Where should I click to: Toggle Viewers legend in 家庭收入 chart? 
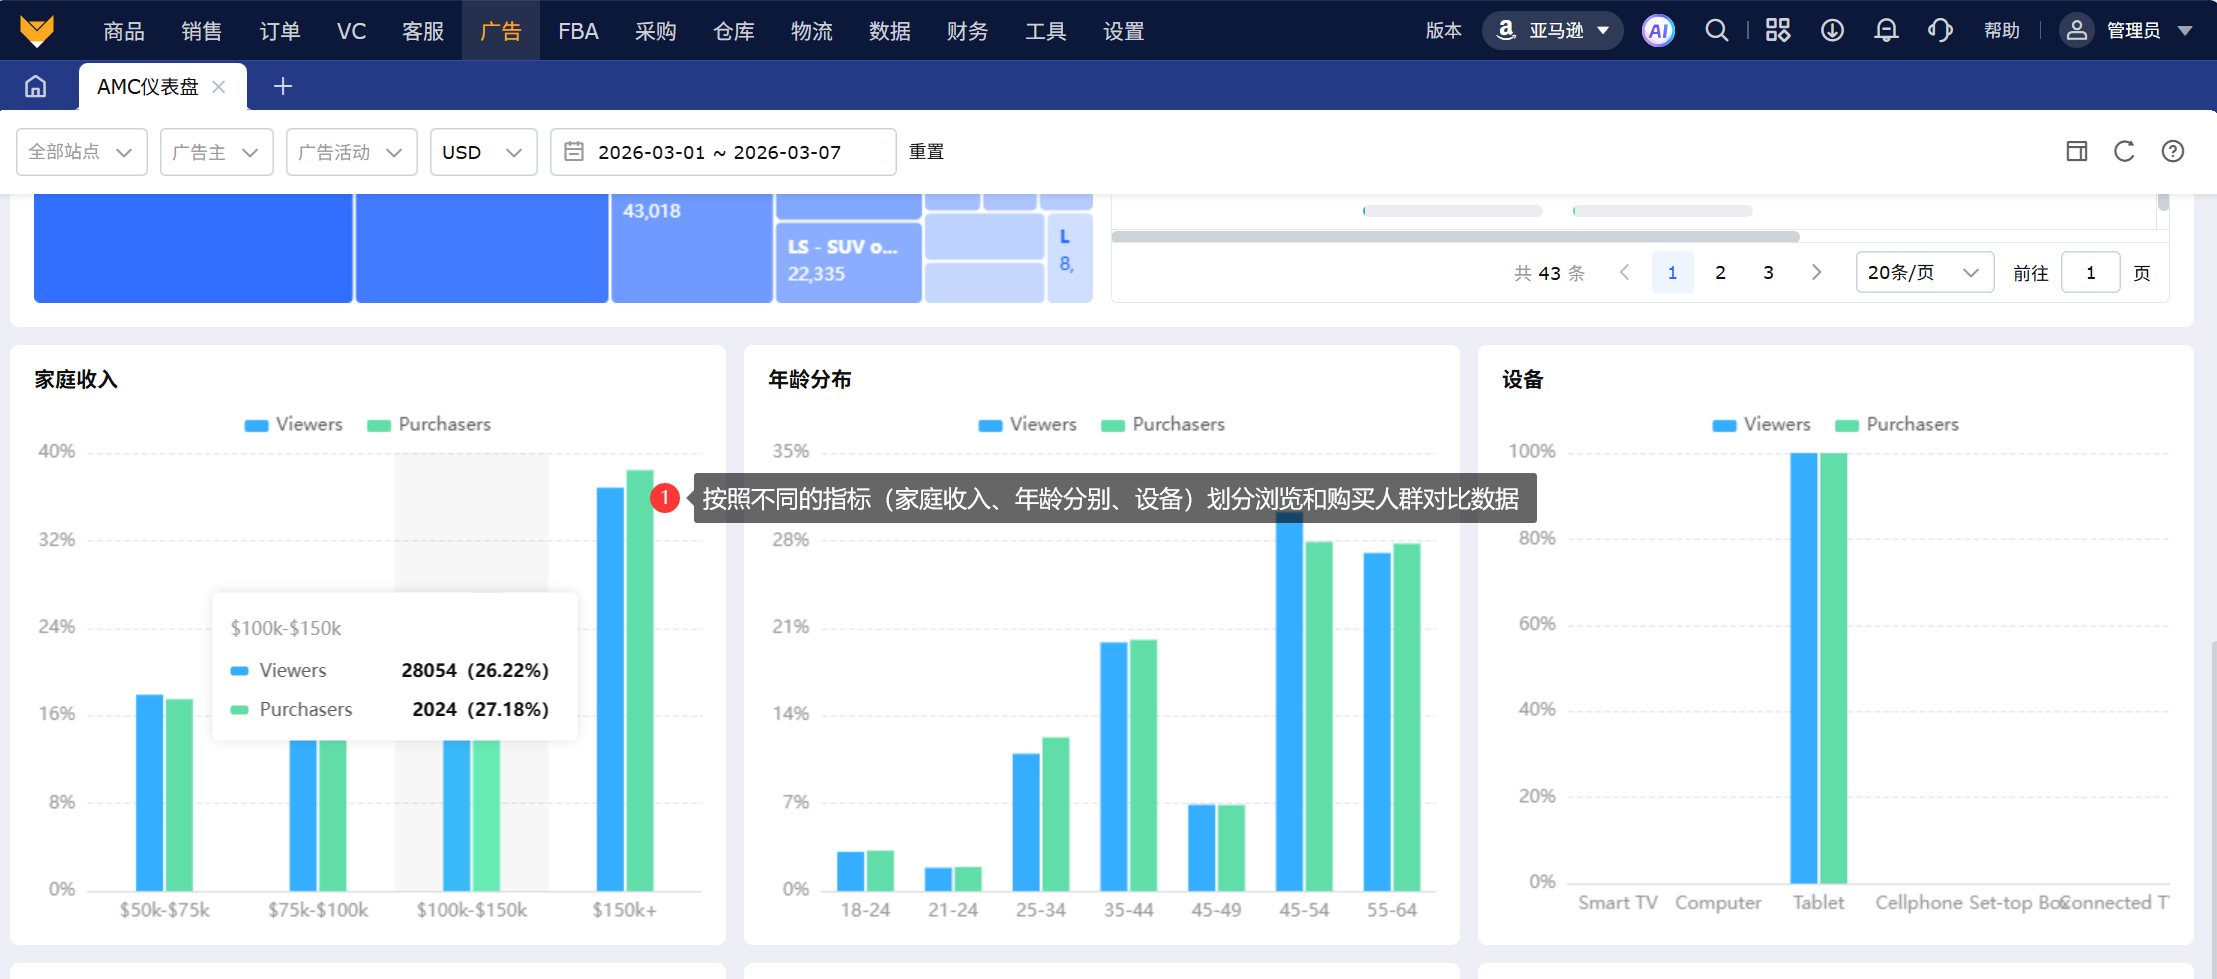pos(294,425)
